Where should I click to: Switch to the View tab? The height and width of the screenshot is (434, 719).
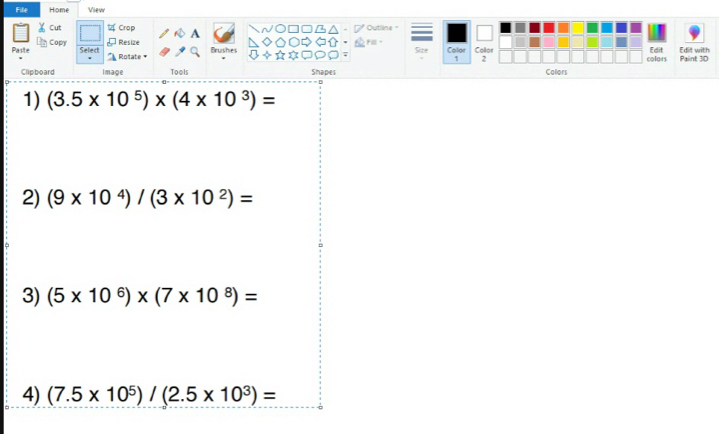pyautogui.click(x=96, y=9)
